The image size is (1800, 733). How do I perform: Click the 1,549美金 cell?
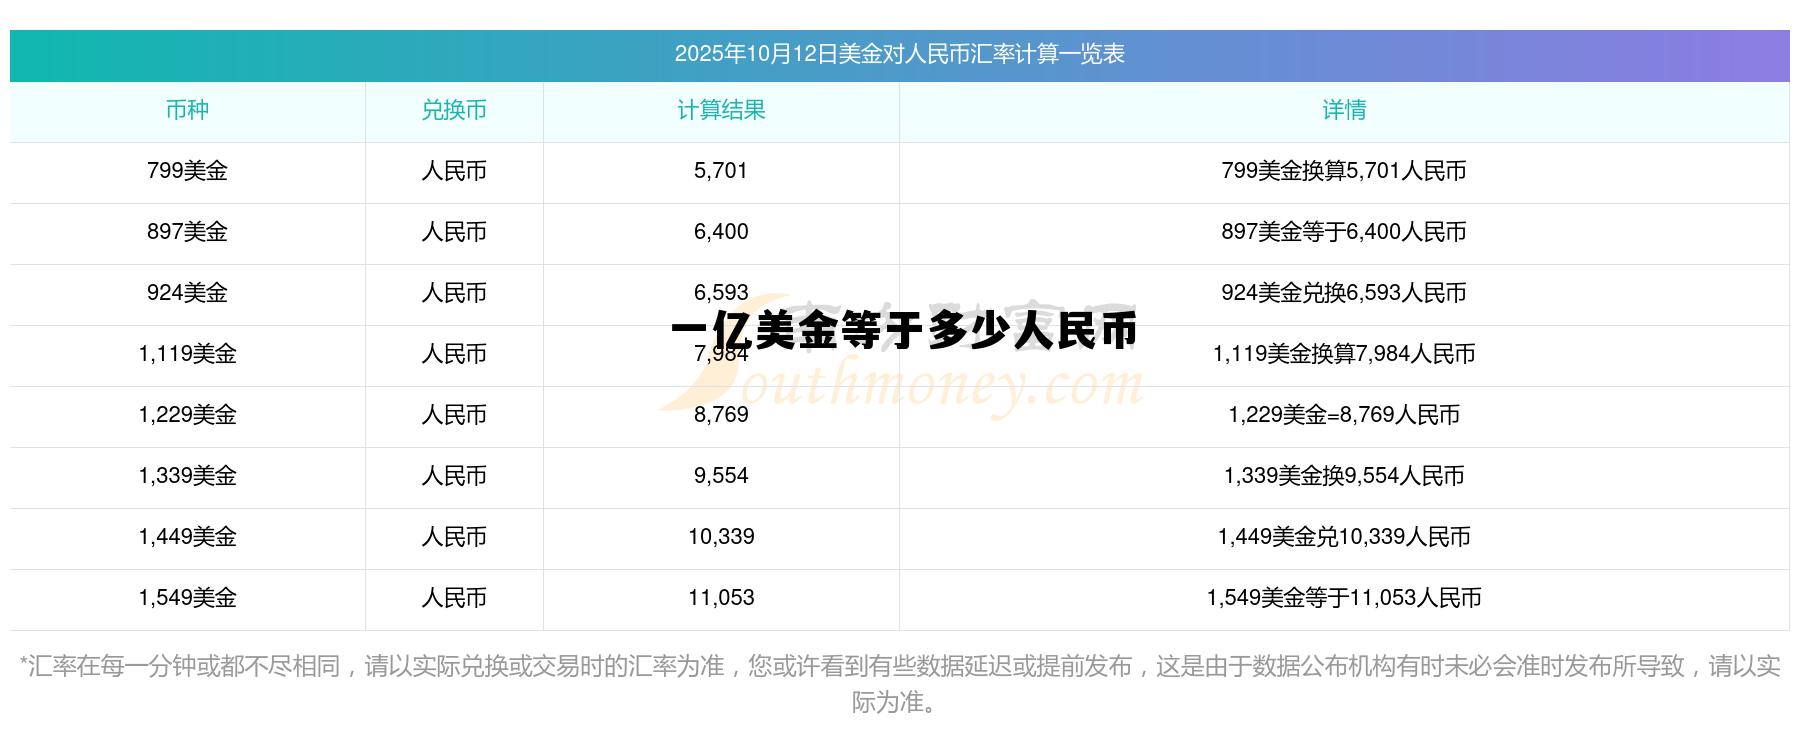coord(187,598)
